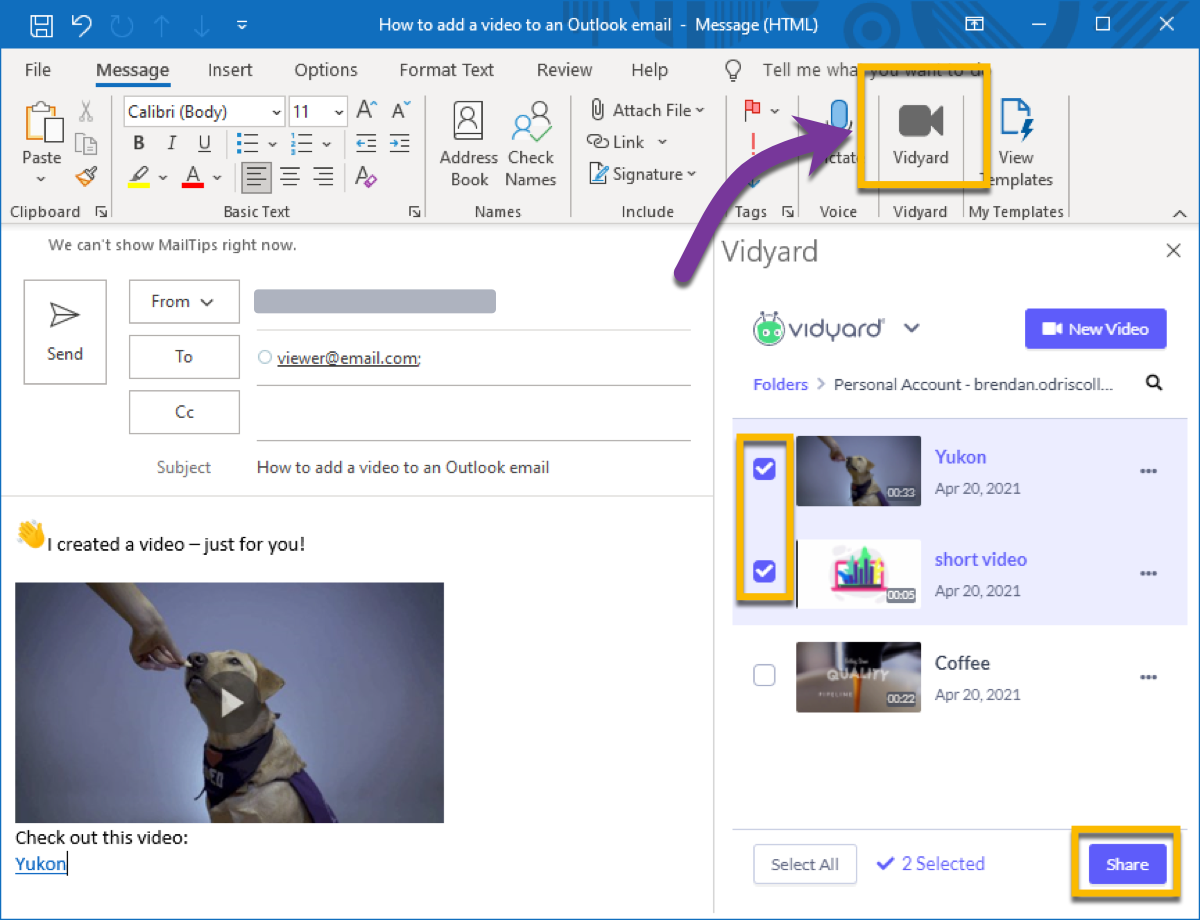Launch the Clipboard pane dialog launcher
Screen dimensions: 1200x920
(100, 212)
